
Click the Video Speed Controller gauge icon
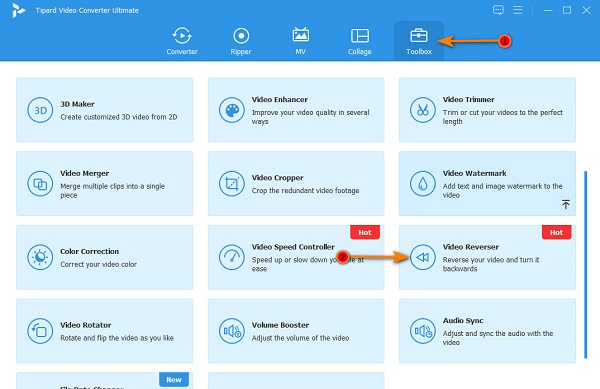click(232, 257)
